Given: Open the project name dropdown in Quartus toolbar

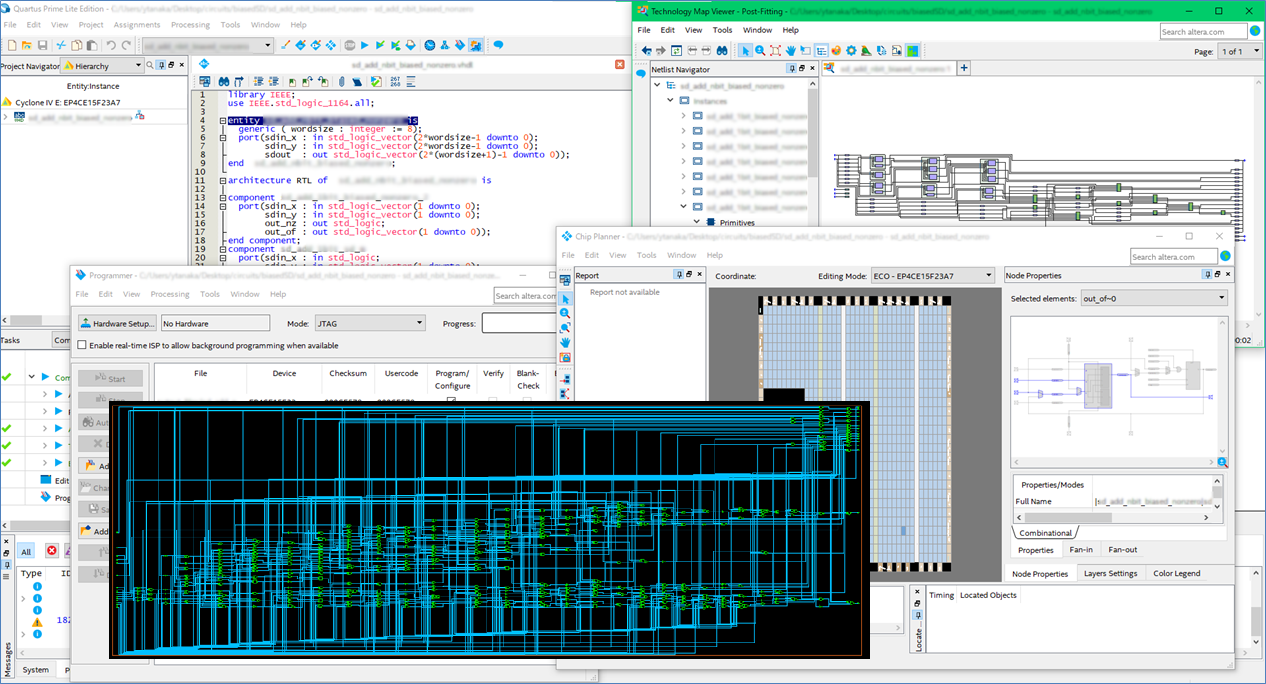Looking at the screenshot, I should 207,45.
